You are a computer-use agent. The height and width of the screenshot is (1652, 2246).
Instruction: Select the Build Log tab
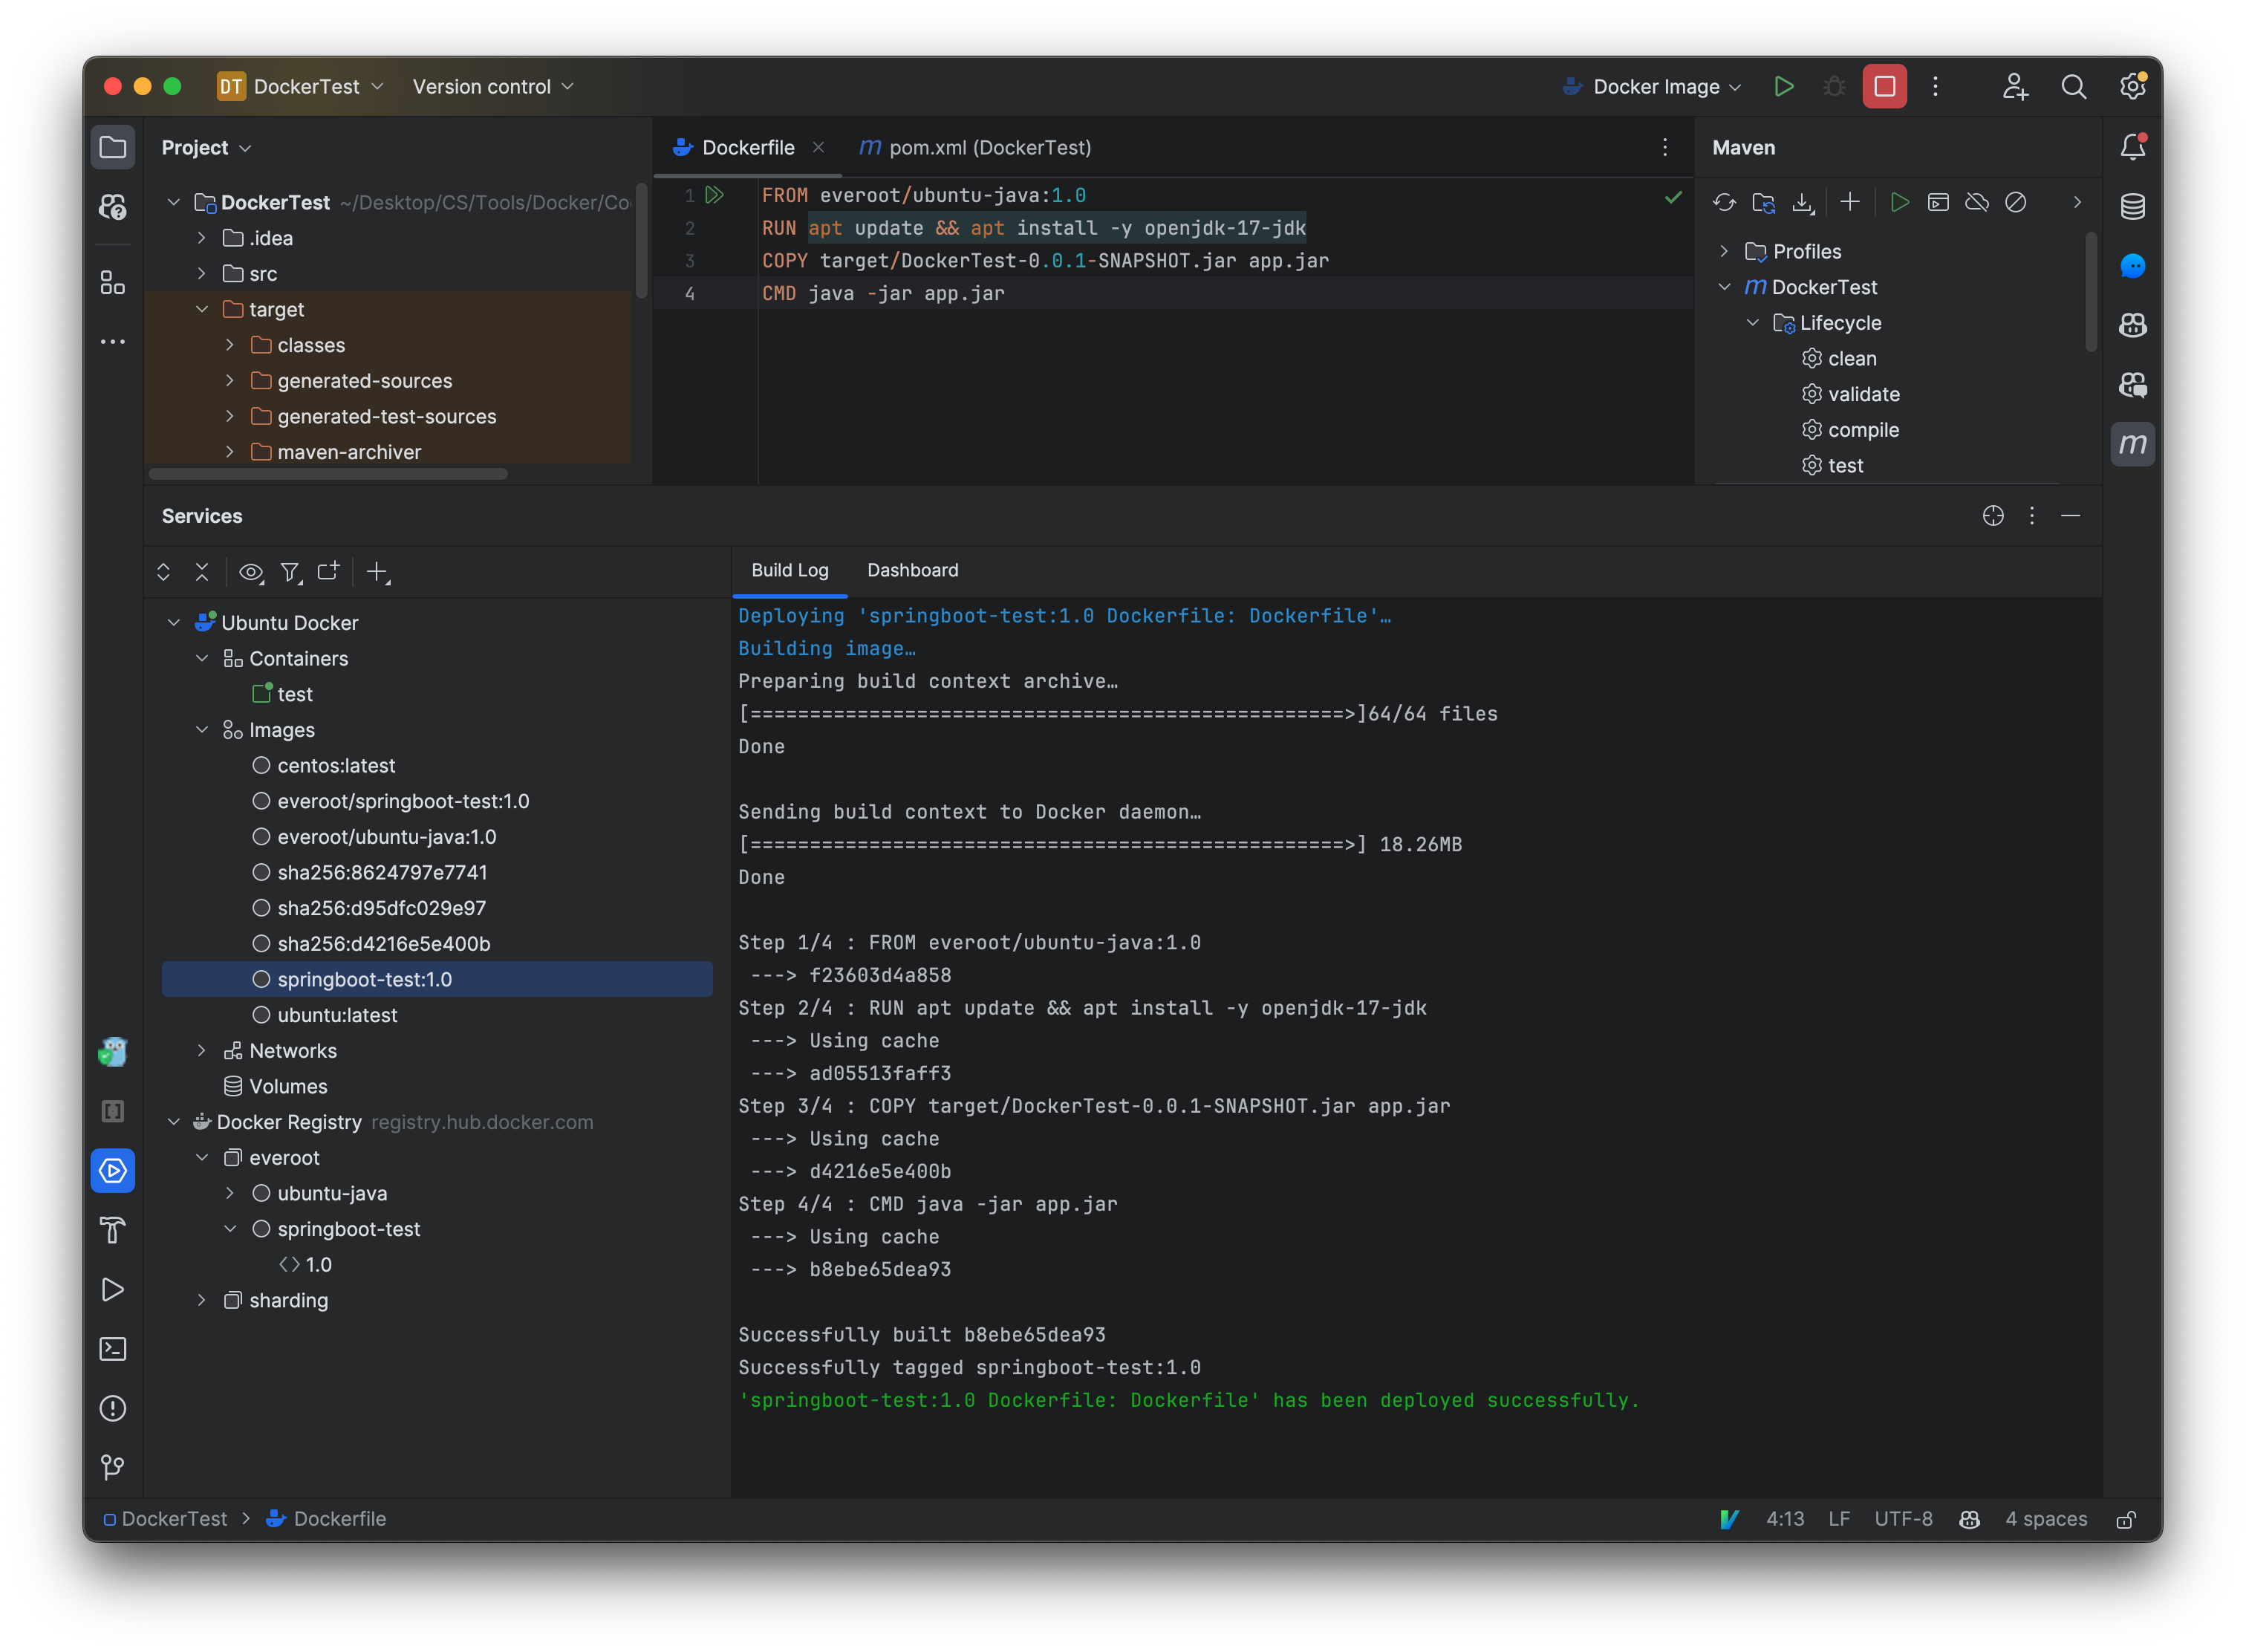pyautogui.click(x=789, y=570)
